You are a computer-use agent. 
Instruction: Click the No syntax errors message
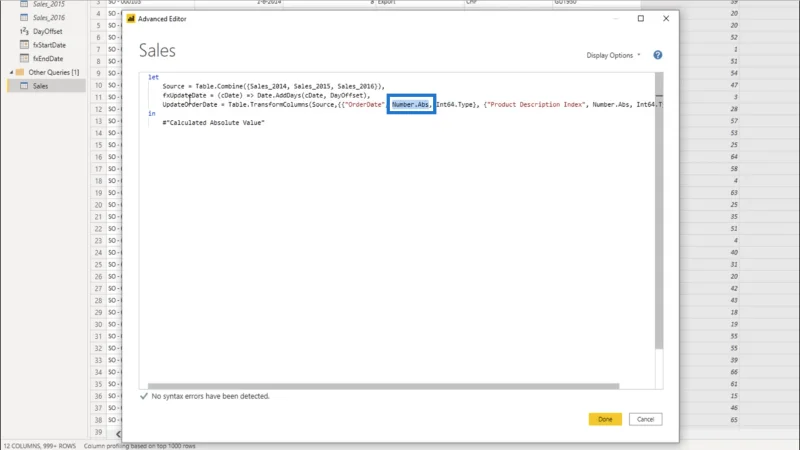[210, 396]
